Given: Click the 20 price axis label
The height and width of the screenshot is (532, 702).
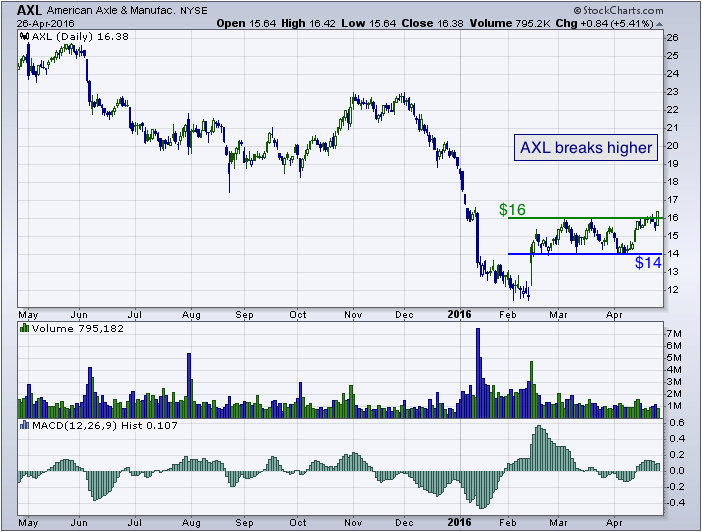Looking at the screenshot, I should [672, 146].
